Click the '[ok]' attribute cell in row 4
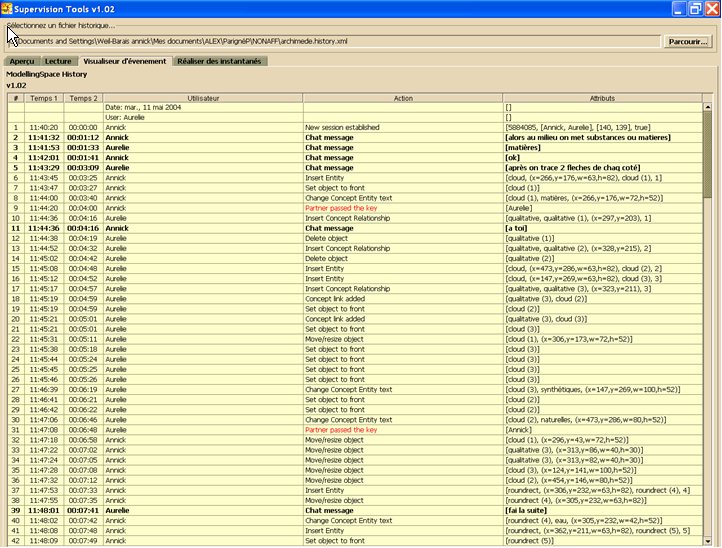722x548 pixels. click(x=603, y=158)
